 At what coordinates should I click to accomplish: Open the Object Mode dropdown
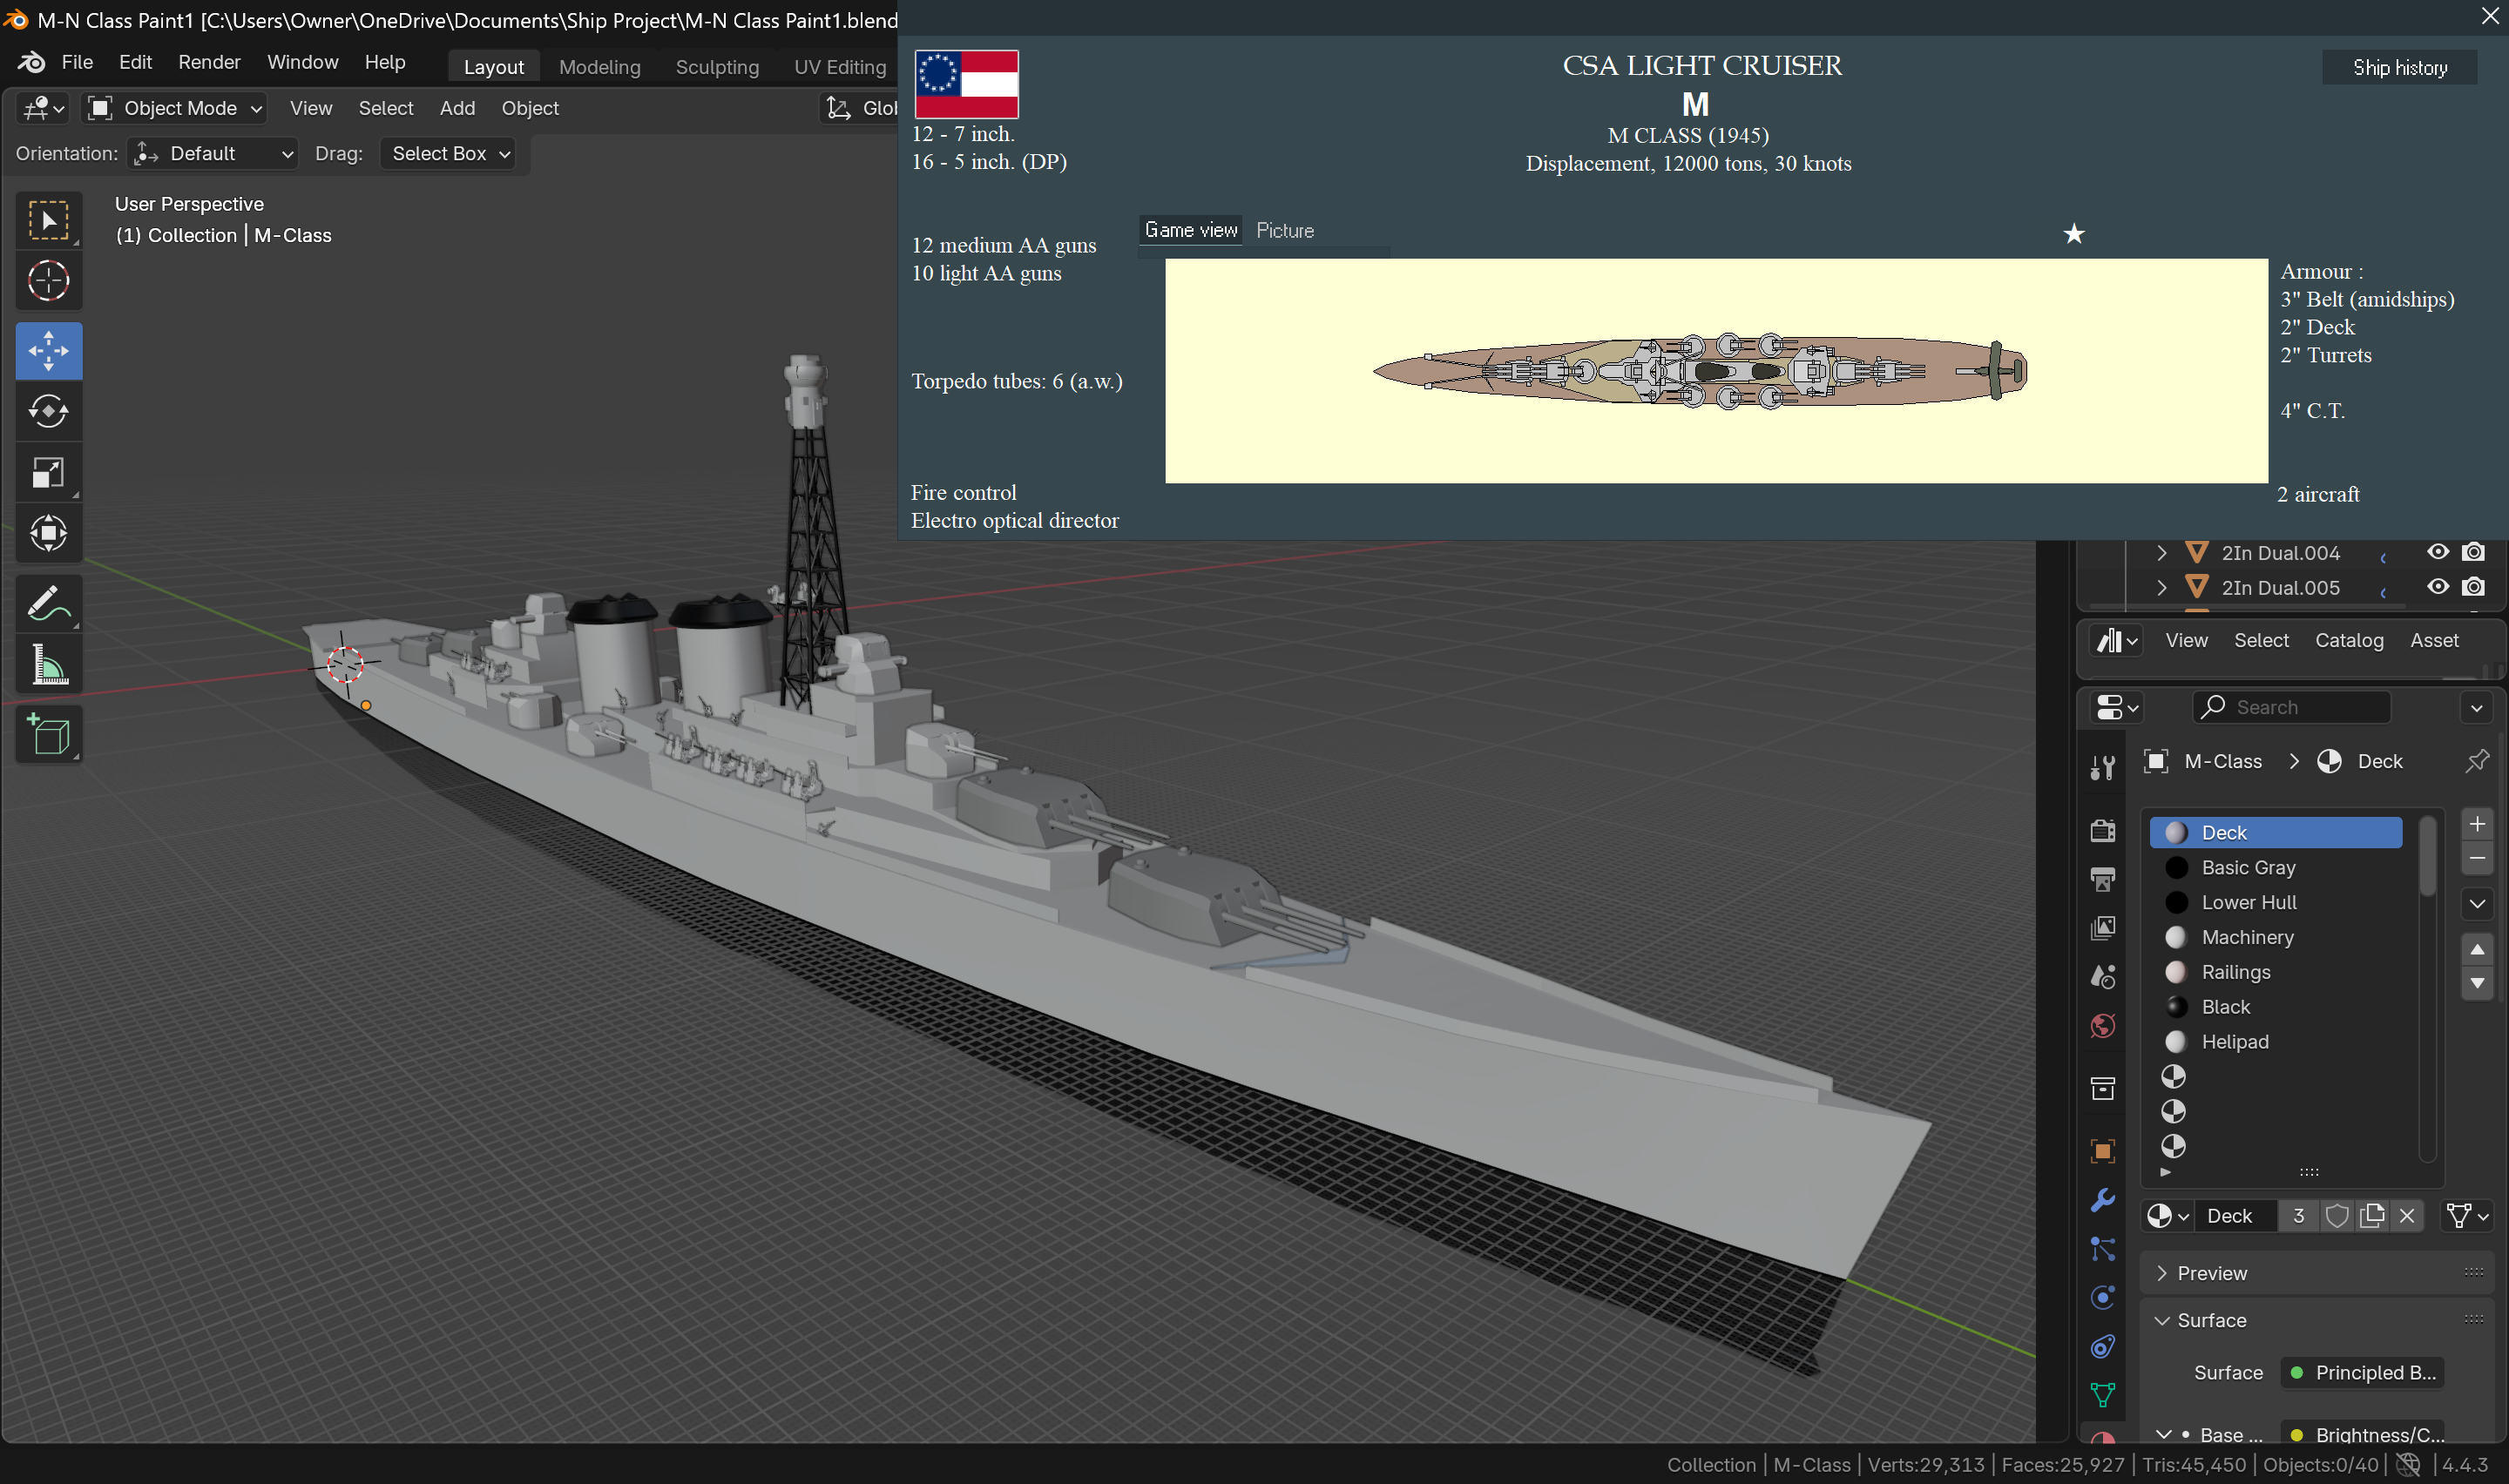[x=176, y=108]
